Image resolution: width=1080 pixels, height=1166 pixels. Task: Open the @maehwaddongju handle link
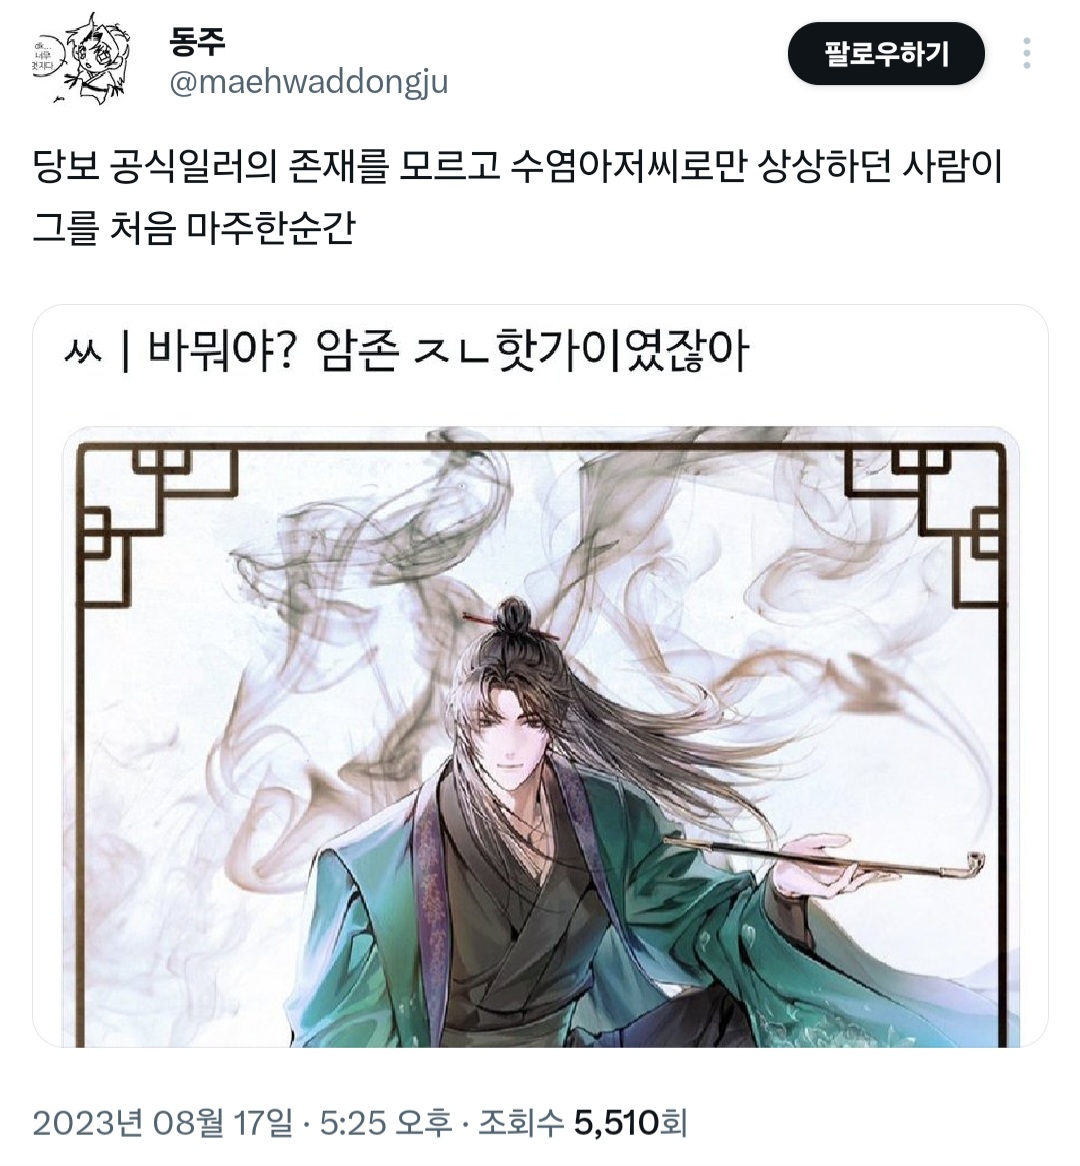[309, 83]
